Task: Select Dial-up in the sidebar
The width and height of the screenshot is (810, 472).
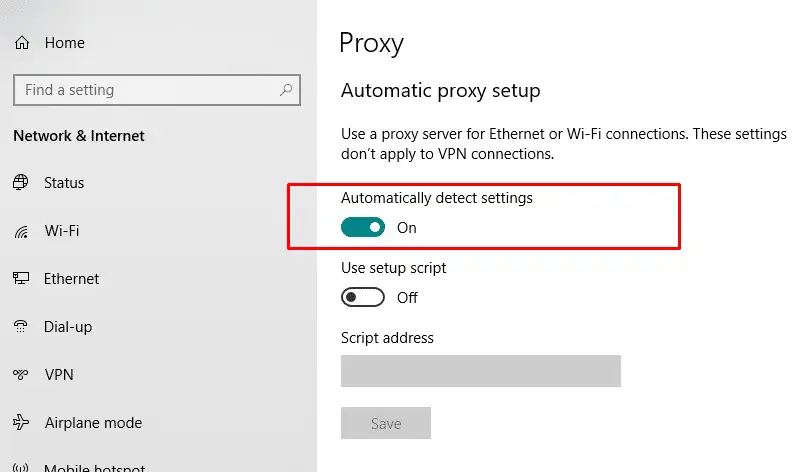Action: point(68,327)
